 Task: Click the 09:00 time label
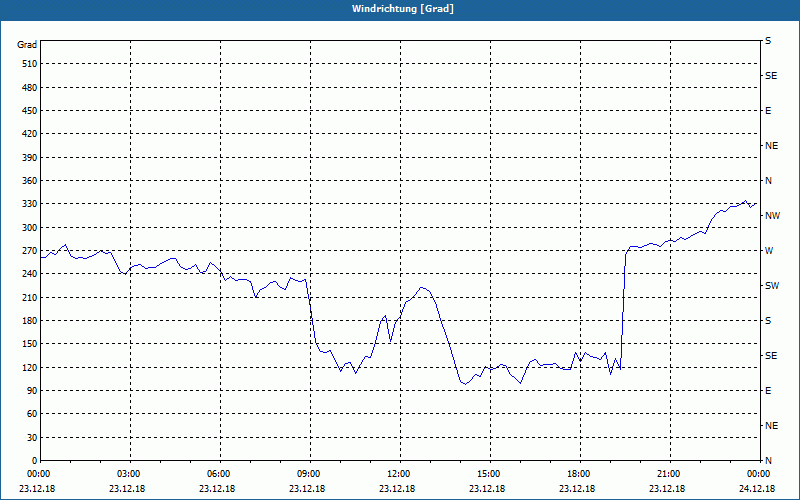coord(308,474)
